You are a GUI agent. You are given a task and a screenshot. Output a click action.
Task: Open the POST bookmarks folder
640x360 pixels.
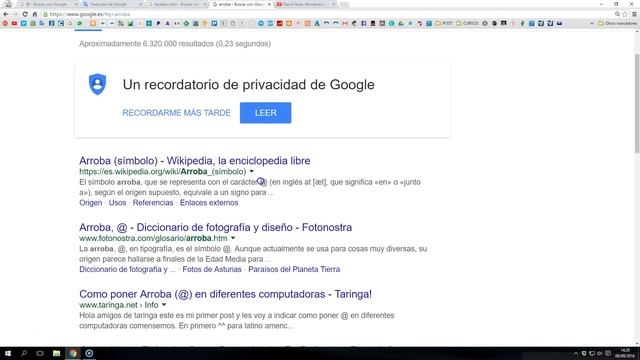pos(444,23)
